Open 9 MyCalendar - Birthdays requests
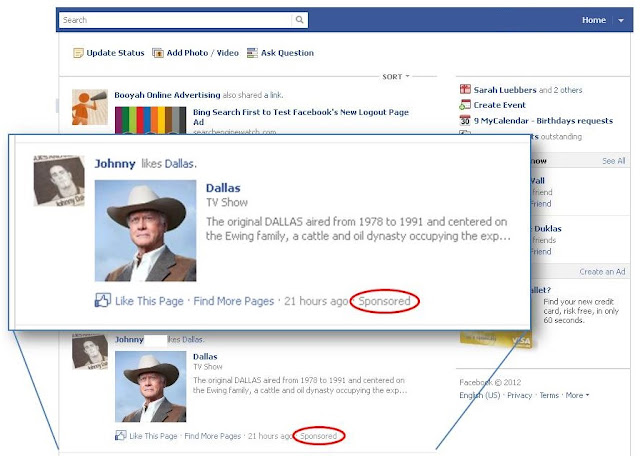640x456 pixels. pyautogui.click(x=543, y=121)
